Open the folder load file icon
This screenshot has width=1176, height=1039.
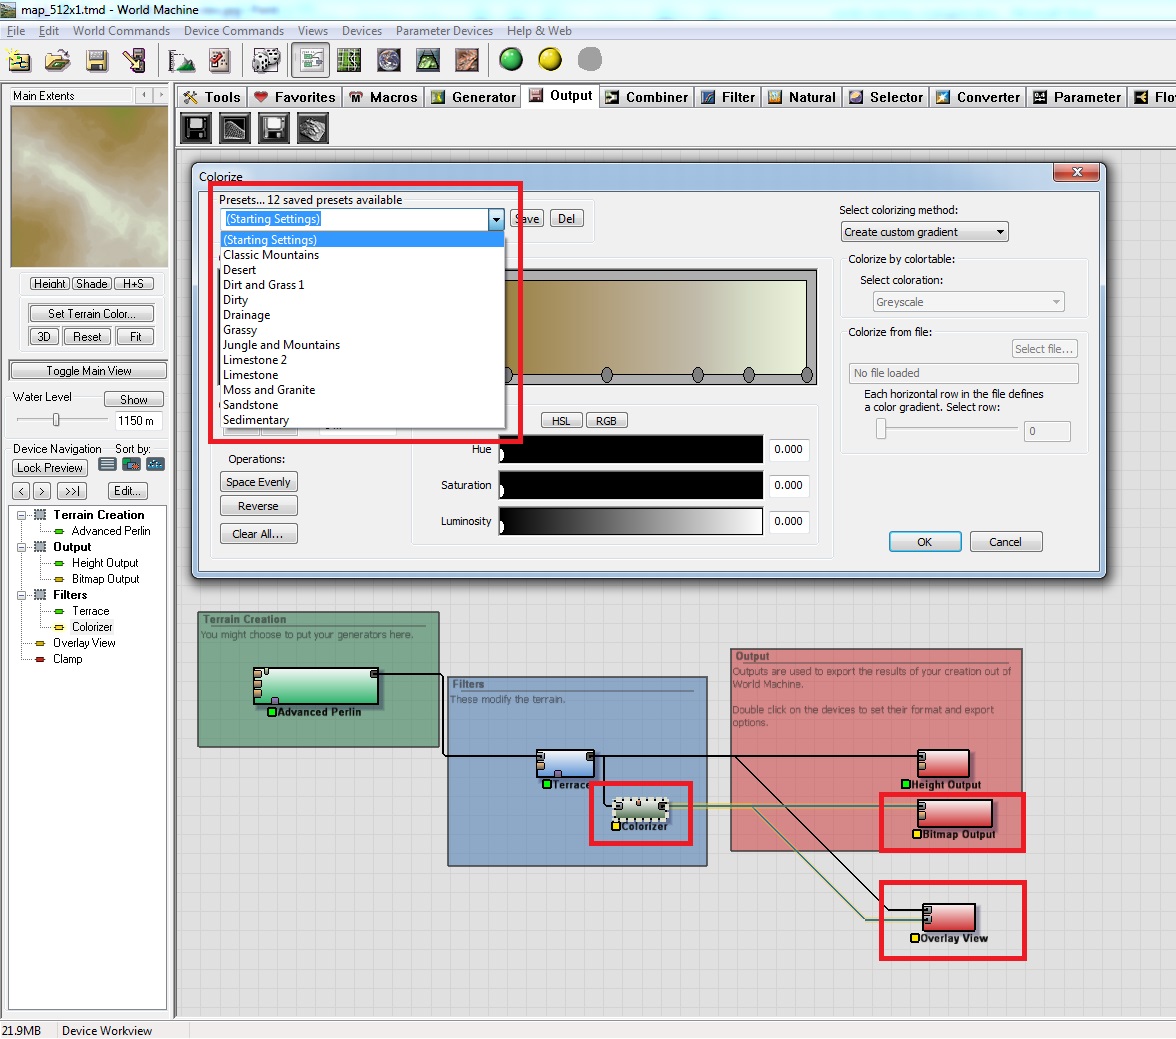click(x=58, y=60)
